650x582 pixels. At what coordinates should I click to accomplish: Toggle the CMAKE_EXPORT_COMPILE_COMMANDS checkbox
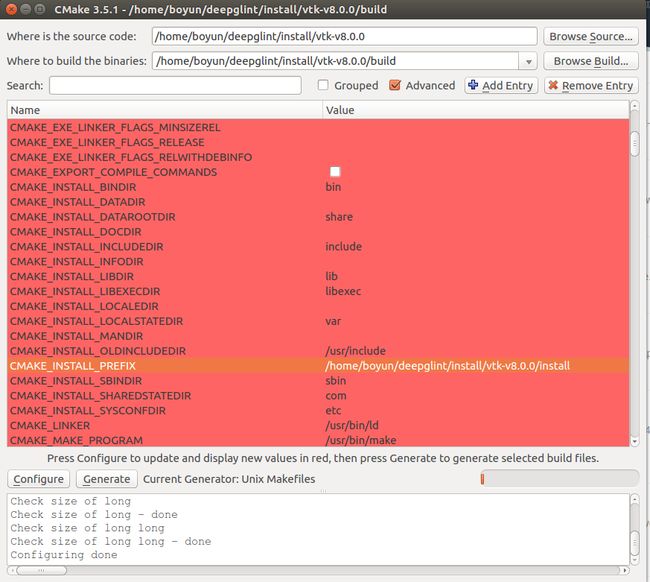pyautogui.click(x=335, y=172)
